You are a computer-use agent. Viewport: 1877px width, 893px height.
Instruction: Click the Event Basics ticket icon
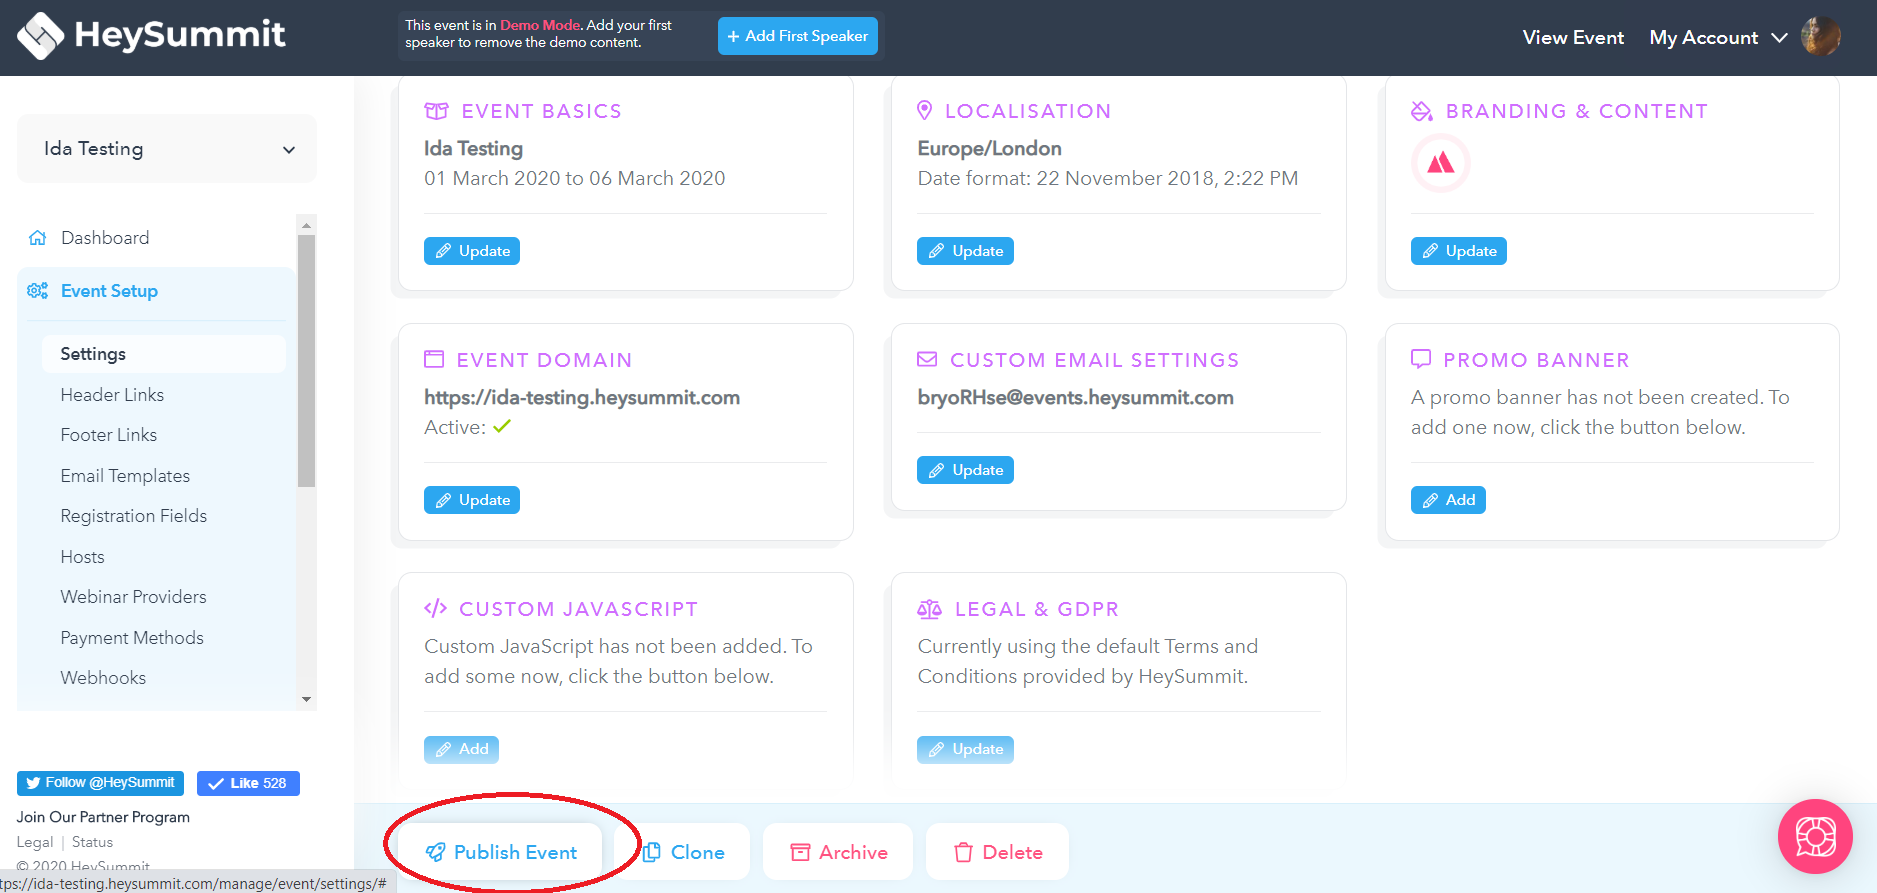pyautogui.click(x=436, y=111)
